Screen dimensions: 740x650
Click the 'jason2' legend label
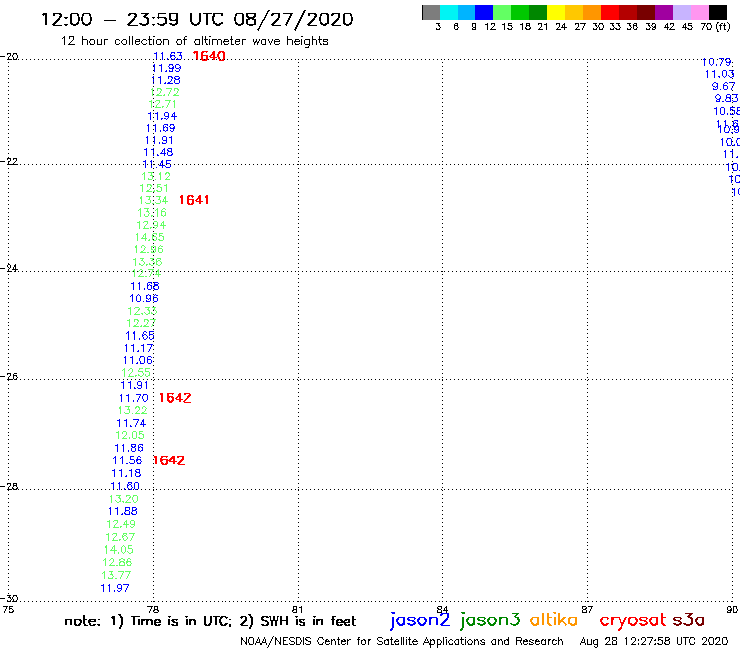pos(420,620)
